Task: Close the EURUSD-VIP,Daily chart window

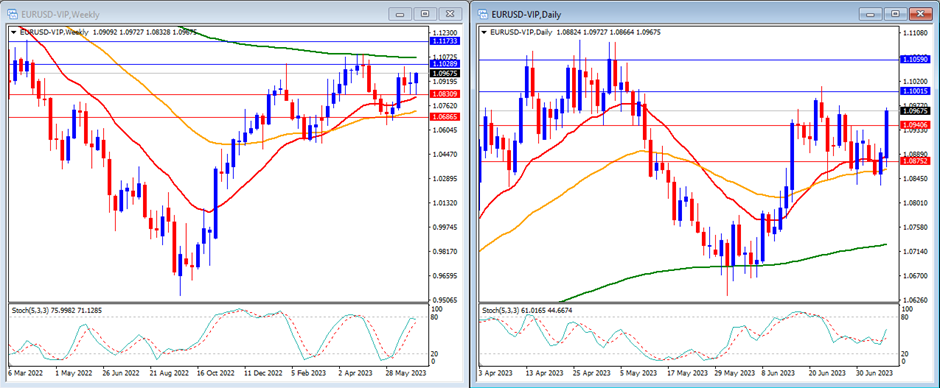Action: pyautogui.click(x=921, y=14)
